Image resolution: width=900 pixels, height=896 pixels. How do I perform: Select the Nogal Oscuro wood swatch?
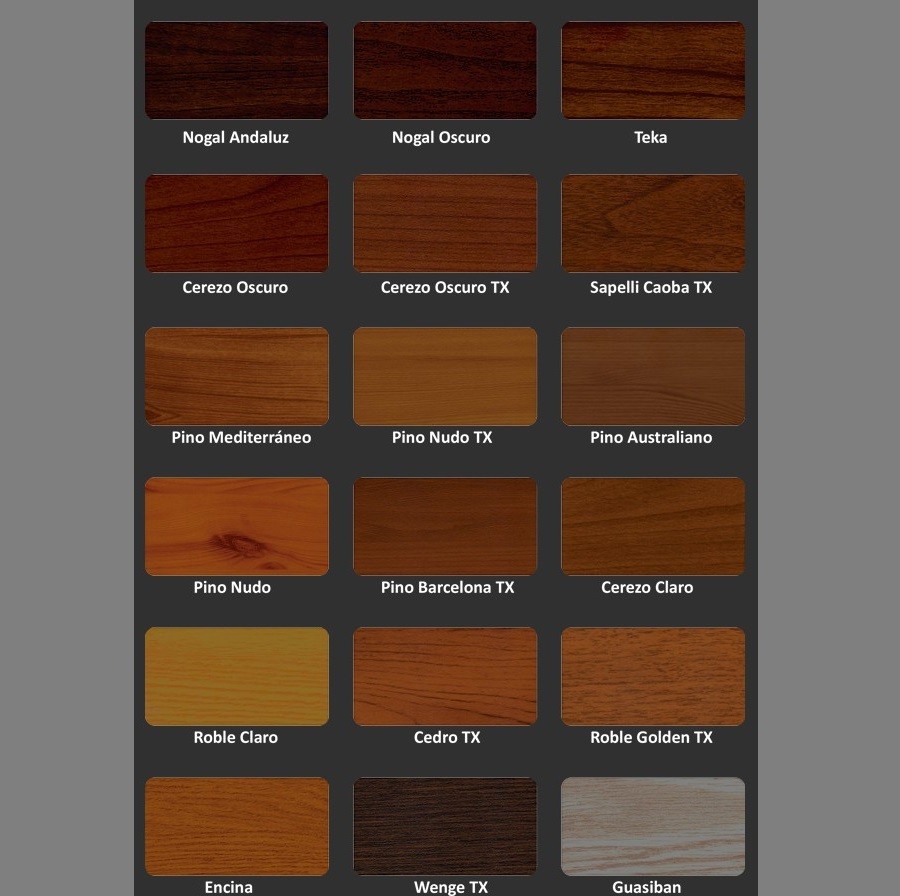click(445, 71)
